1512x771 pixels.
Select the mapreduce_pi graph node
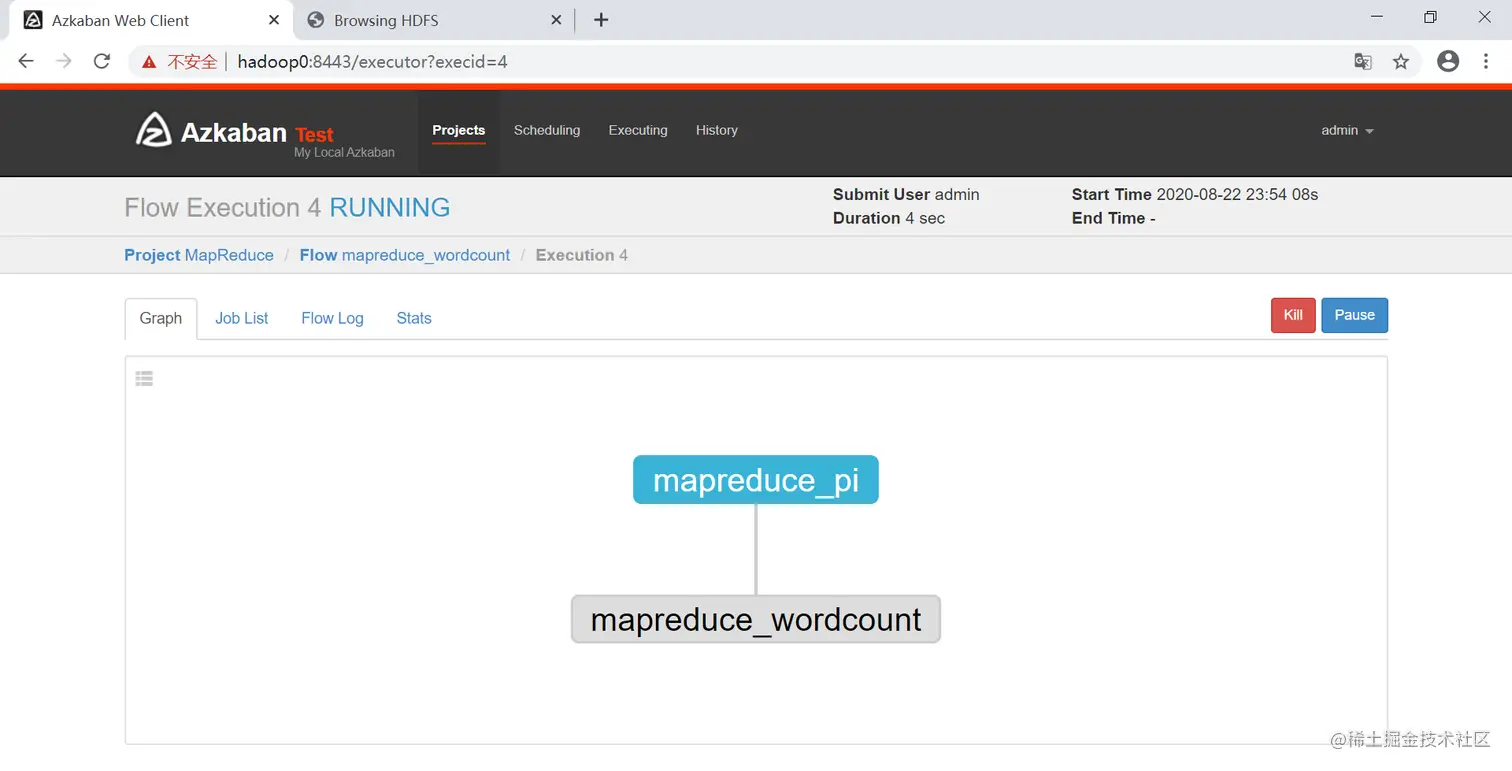coord(756,480)
